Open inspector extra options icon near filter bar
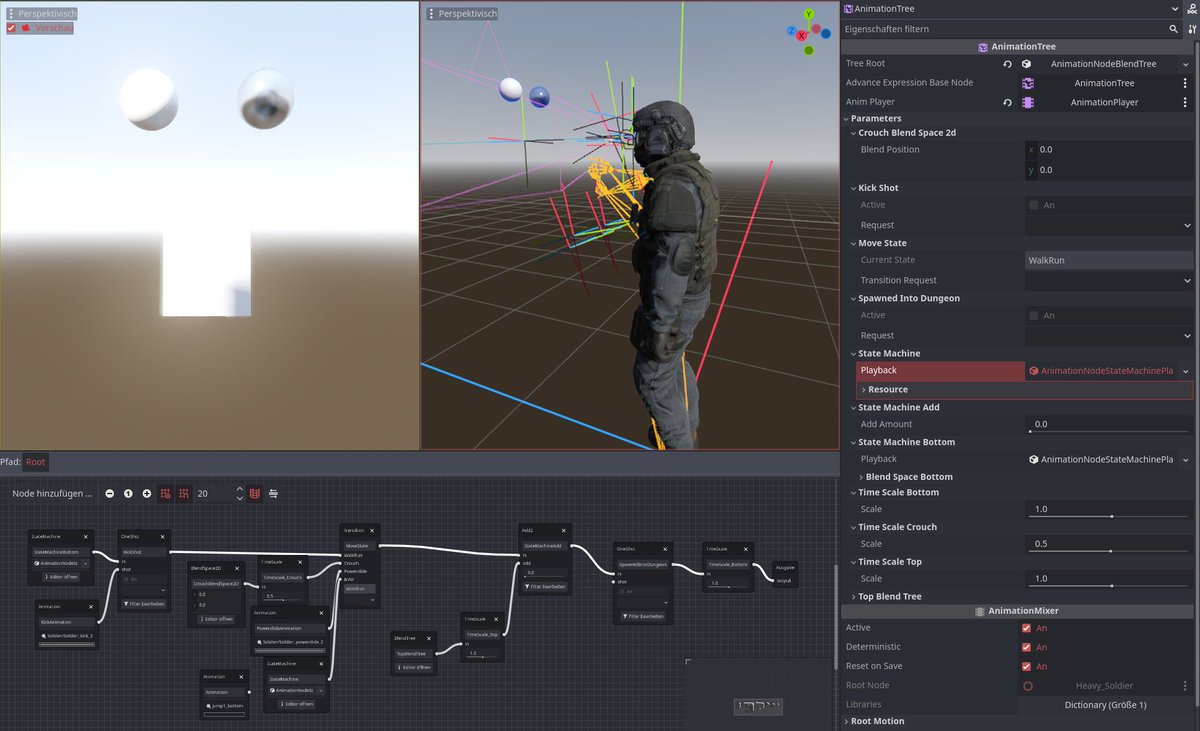This screenshot has height=731, width=1200. click(x=1193, y=28)
